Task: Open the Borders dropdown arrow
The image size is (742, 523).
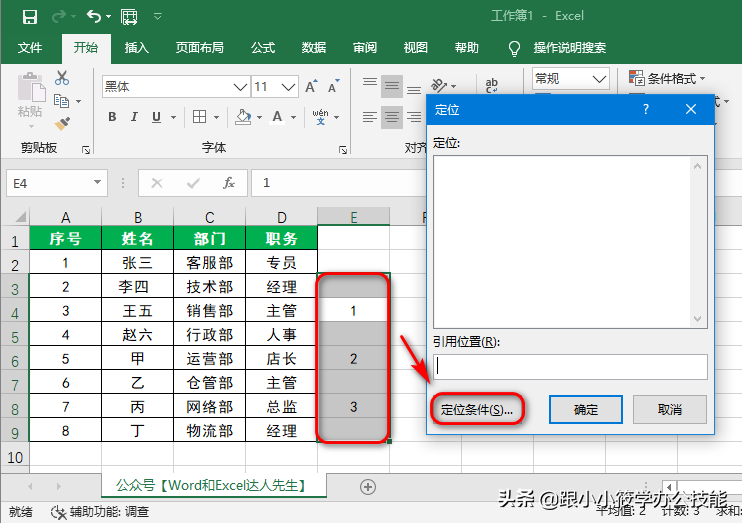Action: [x=216, y=117]
